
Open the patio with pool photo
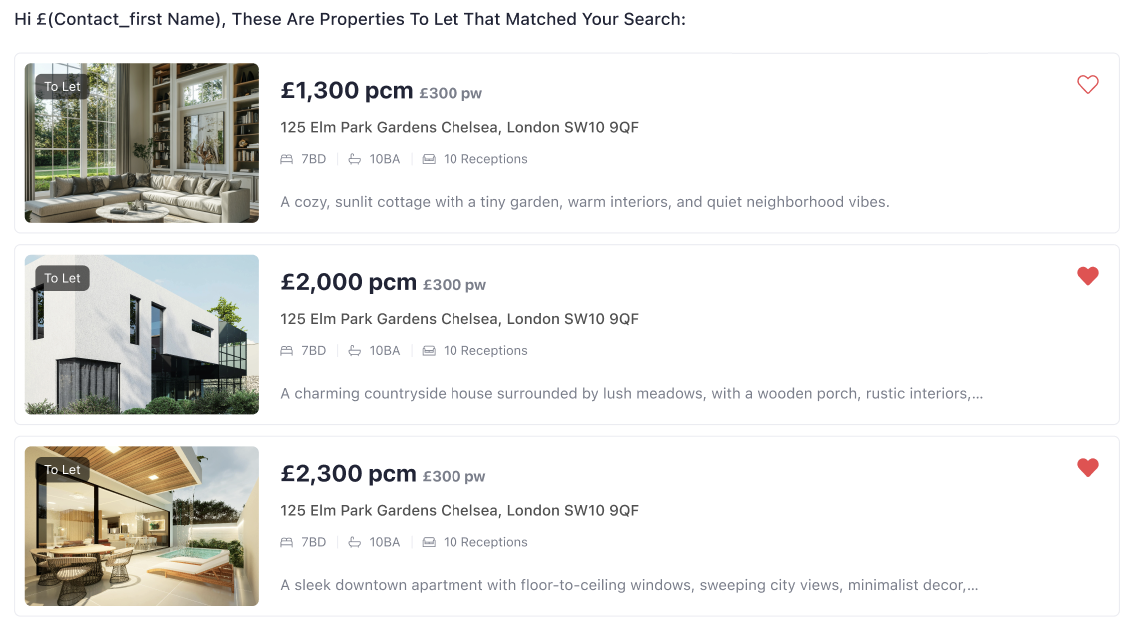(141, 526)
